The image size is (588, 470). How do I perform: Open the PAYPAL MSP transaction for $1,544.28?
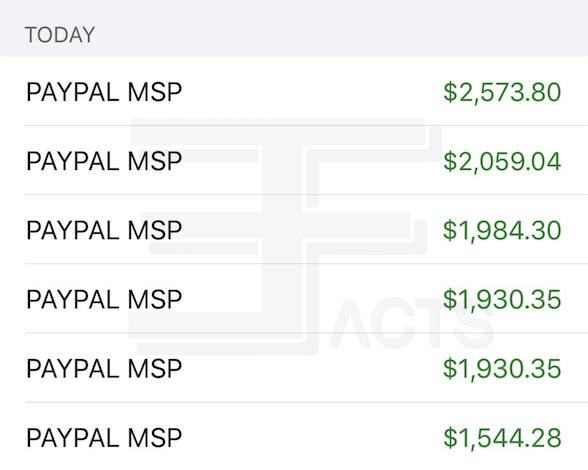[294, 436]
